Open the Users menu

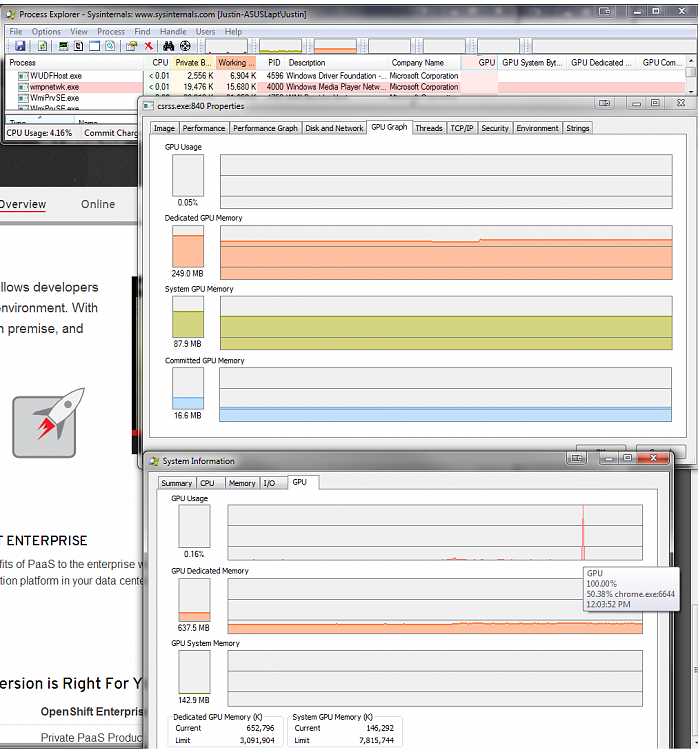pos(205,32)
